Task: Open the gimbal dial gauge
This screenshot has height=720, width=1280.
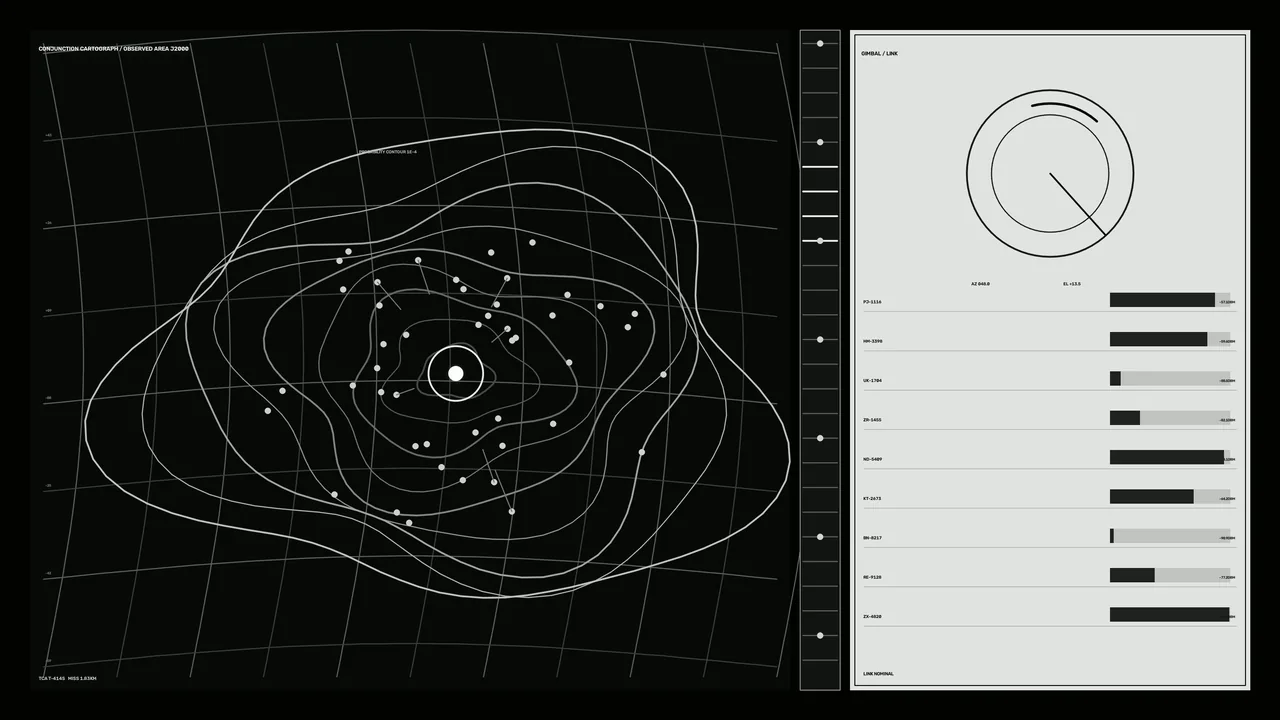Action: click(1050, 173)
